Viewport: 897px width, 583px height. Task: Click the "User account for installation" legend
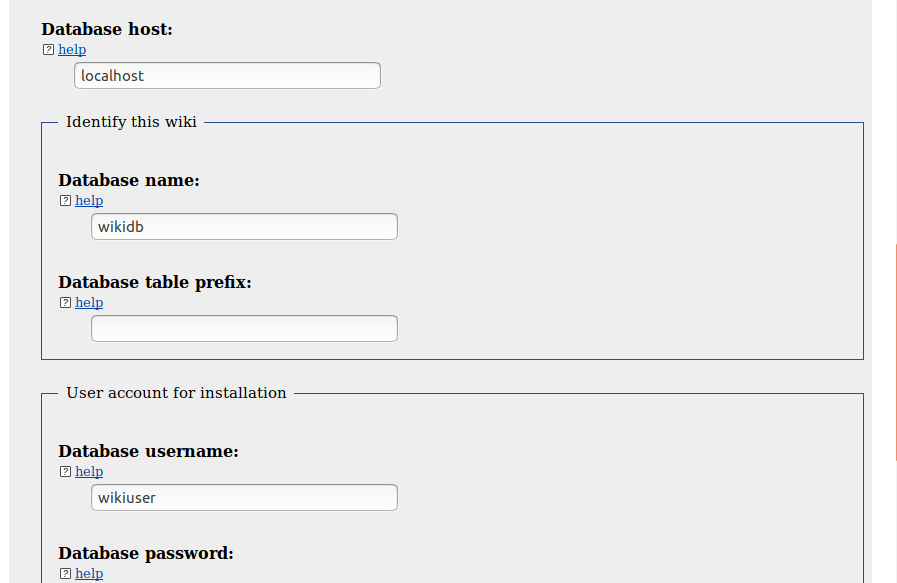tap(176, 393)
